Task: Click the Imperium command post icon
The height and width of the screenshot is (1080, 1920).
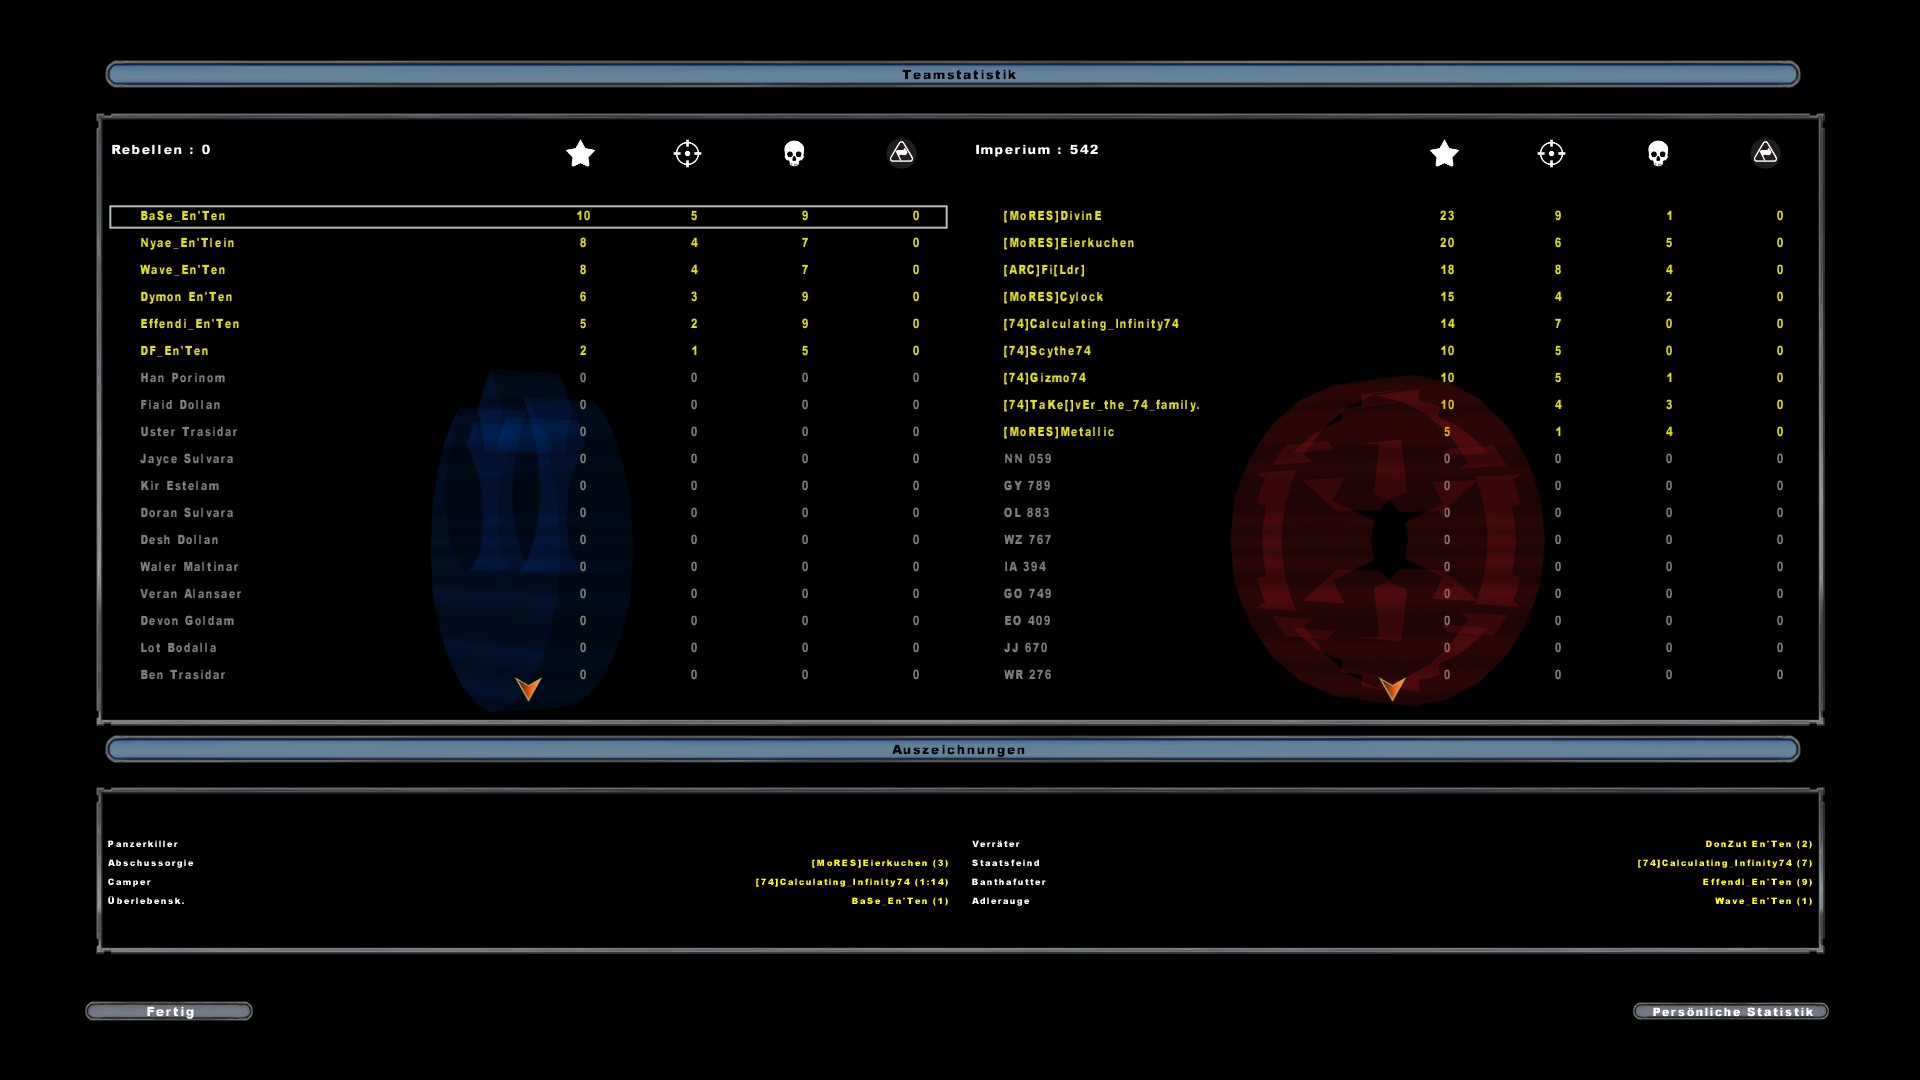Action: coord(1765,153)
